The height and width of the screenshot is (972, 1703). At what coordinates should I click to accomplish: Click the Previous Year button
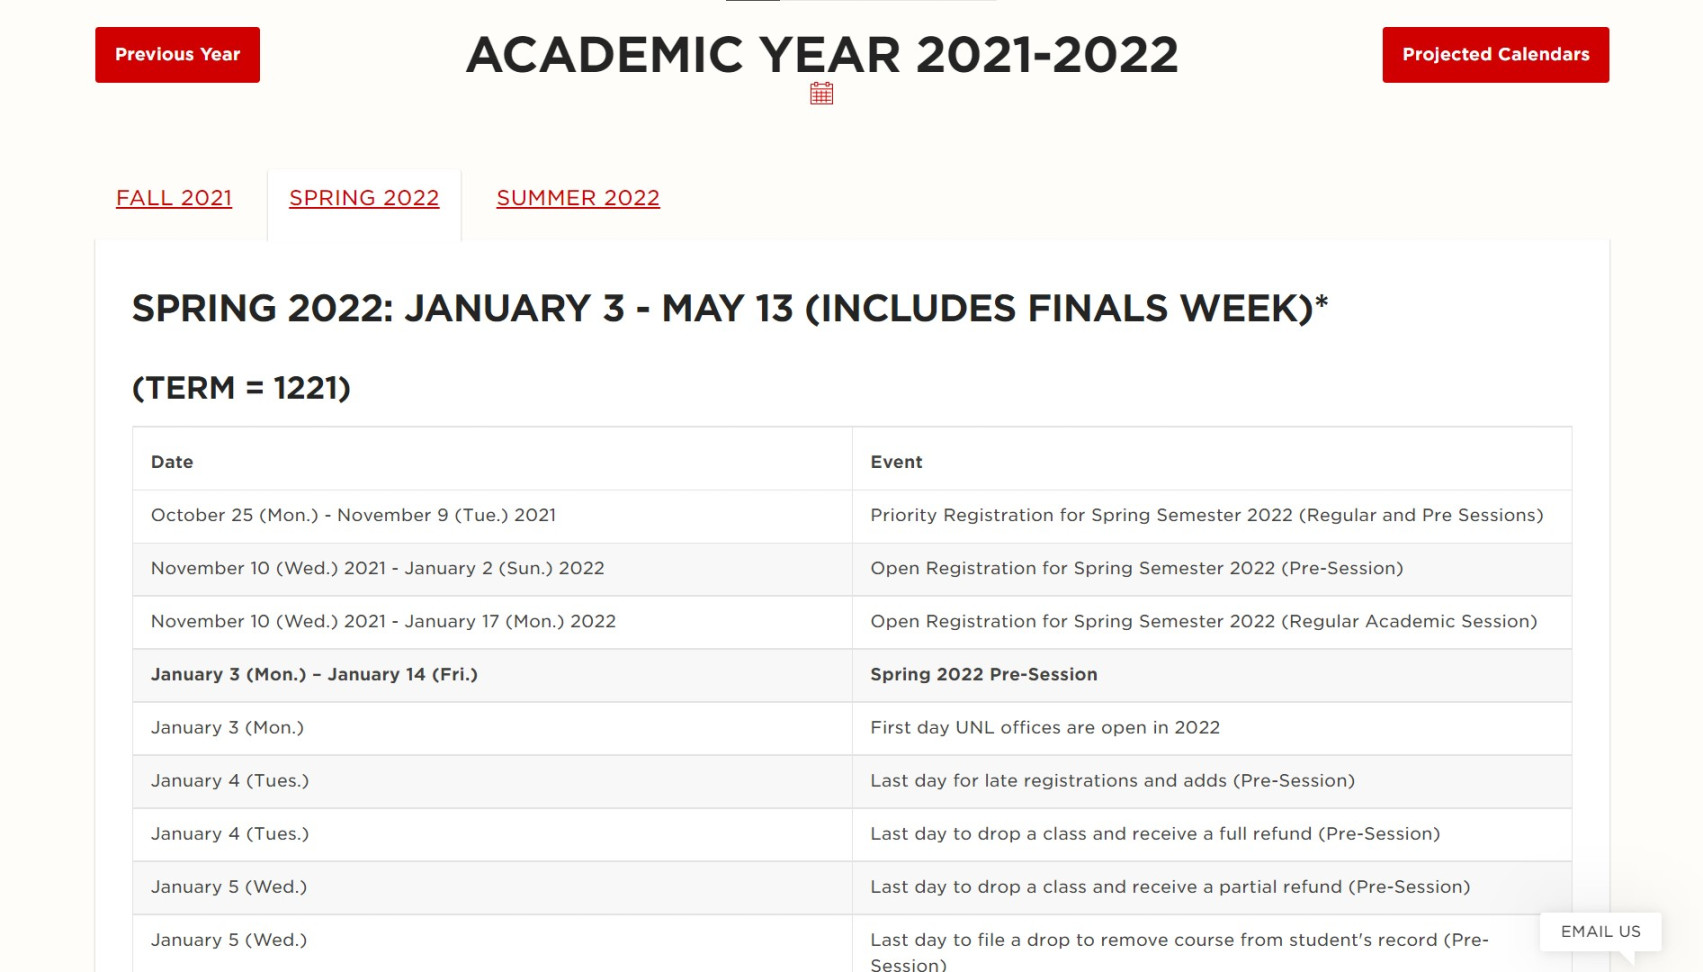pyautogui.click(x=176, y=54)
